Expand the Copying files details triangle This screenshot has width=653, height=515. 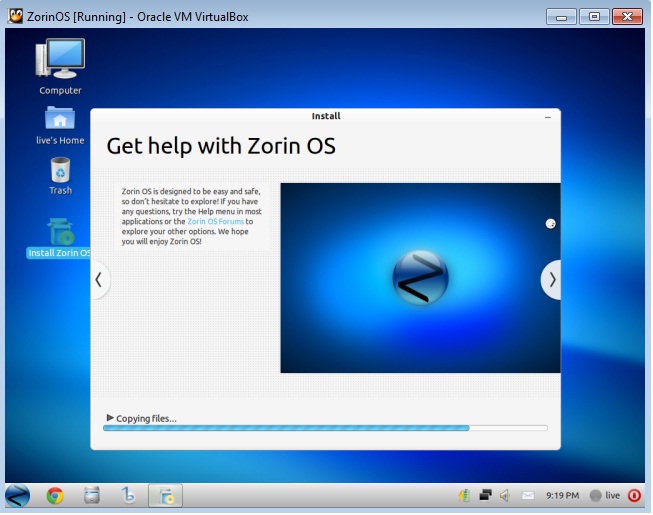point(110,418)
